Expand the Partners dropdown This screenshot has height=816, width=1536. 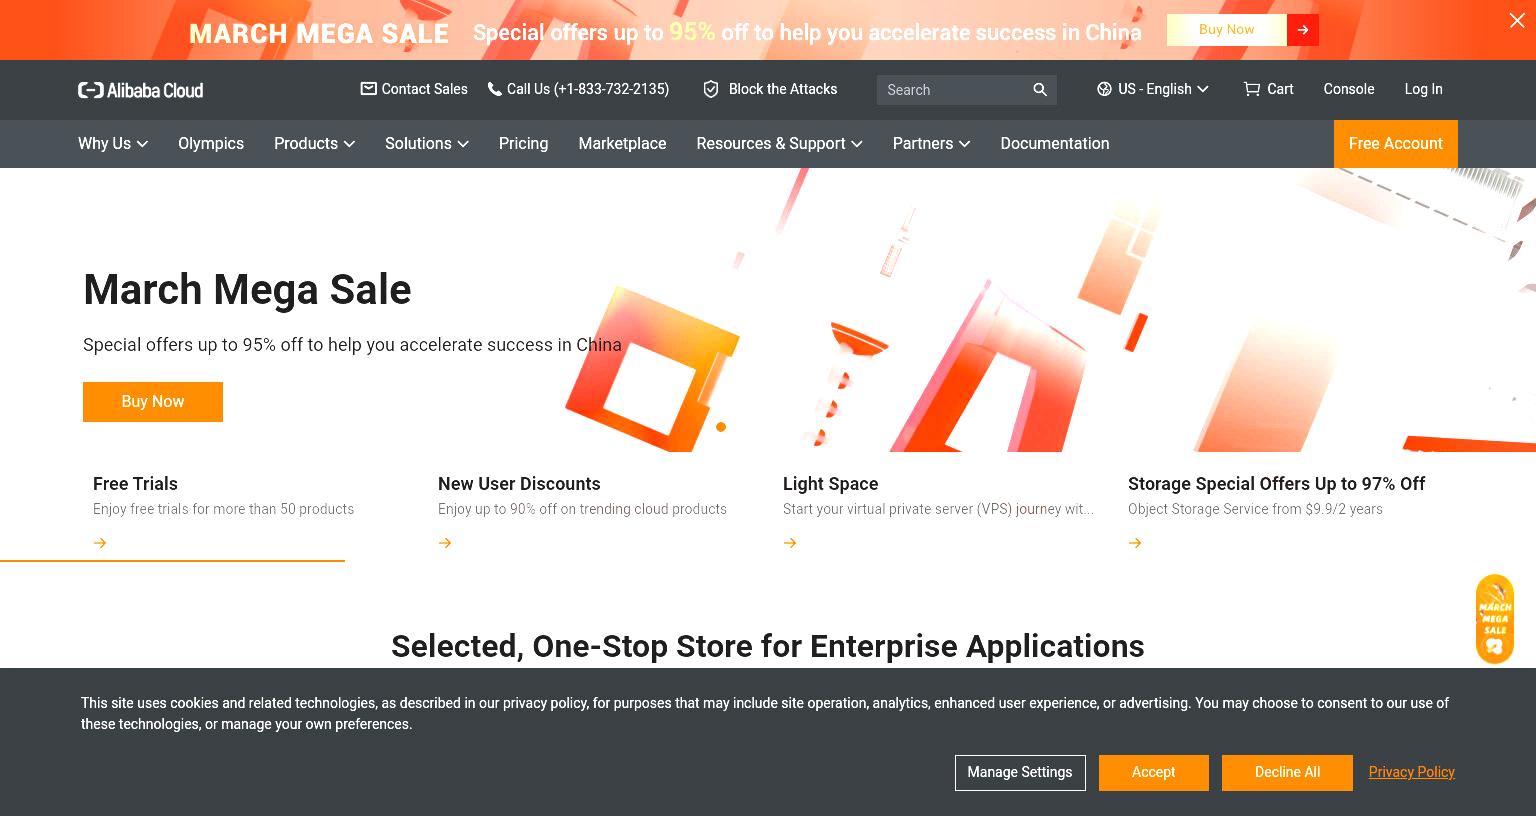coord(931,144)
